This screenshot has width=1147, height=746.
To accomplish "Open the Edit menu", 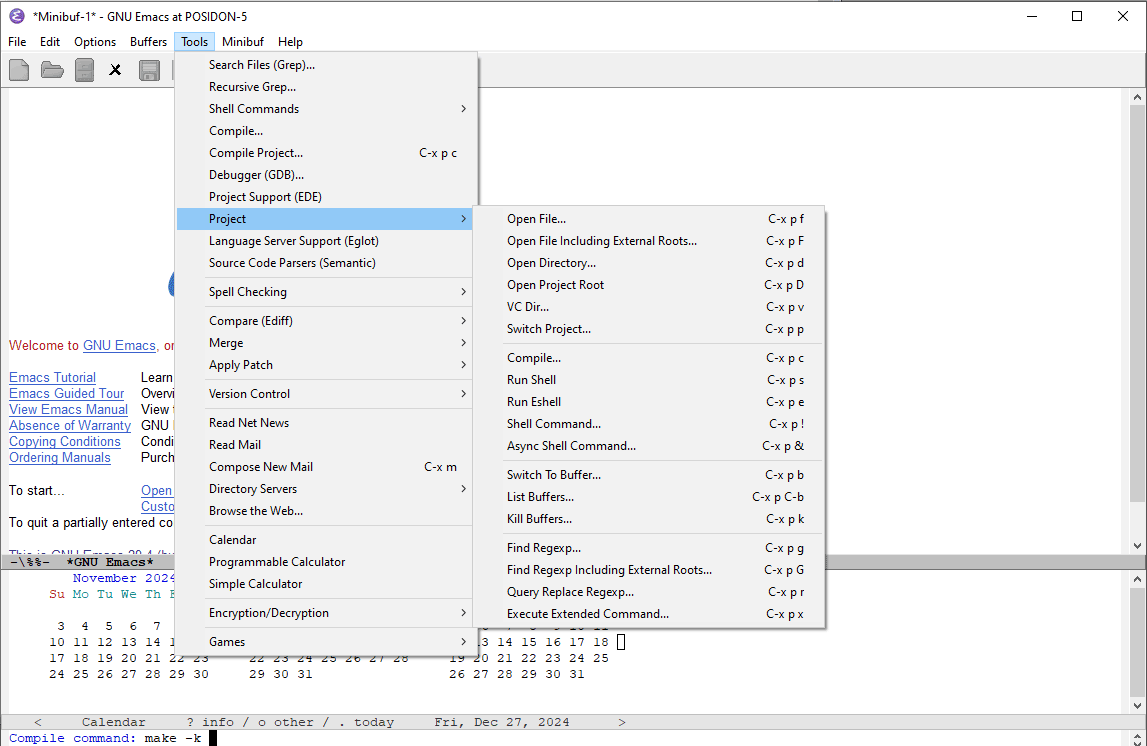I will click(x=50, y=42).
